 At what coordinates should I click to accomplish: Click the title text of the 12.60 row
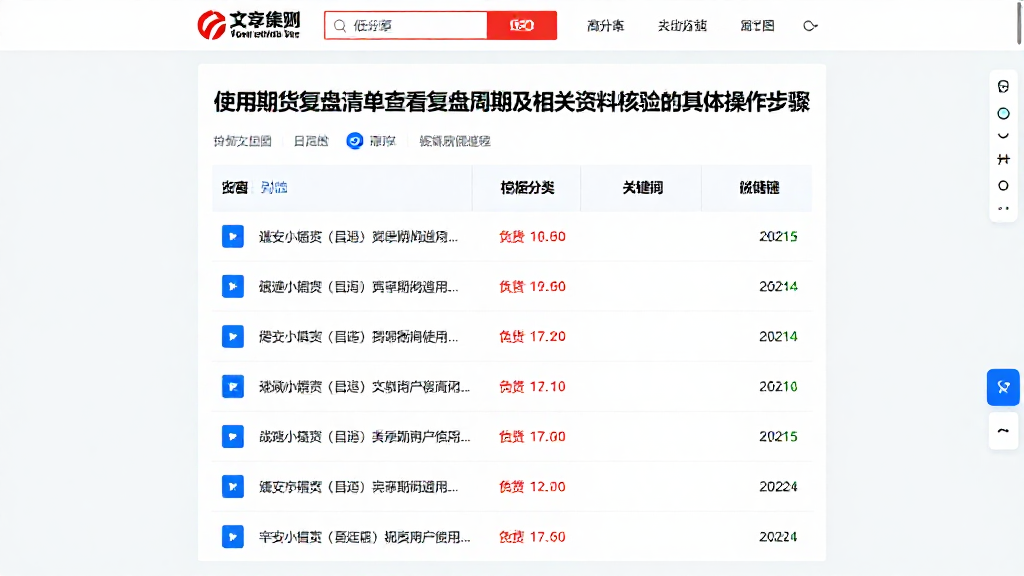click(x=358, y=287)
